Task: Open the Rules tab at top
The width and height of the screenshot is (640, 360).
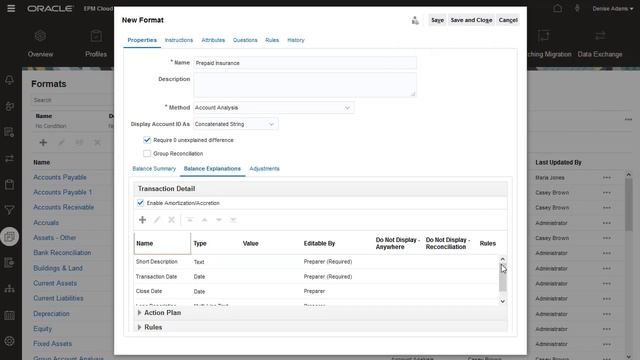Action: point(272,40)
